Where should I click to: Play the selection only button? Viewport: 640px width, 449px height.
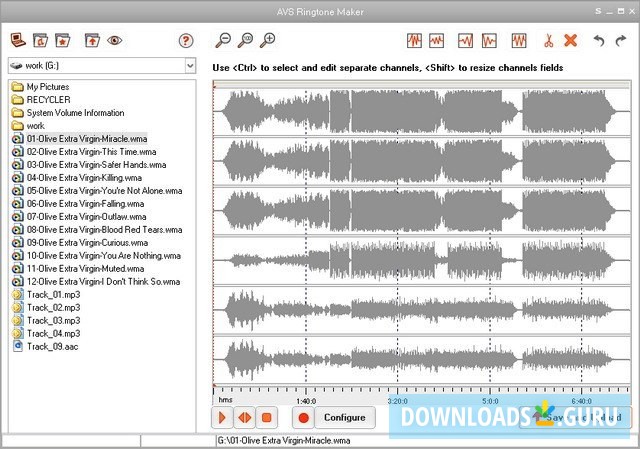coord(244,418)
